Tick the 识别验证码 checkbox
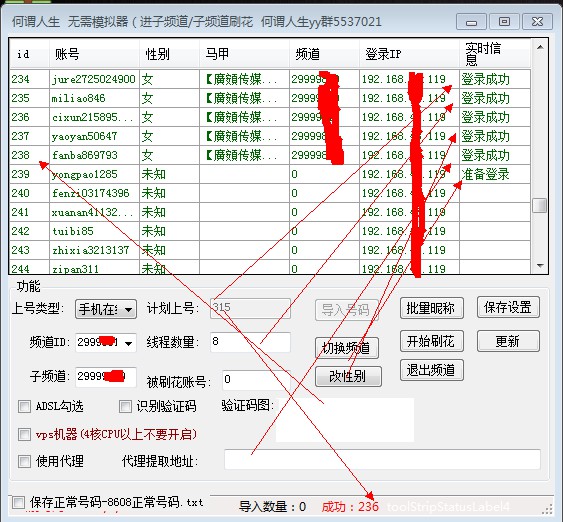Image resolution: width=563 pixels, height=522 pixels. (125, 406)
